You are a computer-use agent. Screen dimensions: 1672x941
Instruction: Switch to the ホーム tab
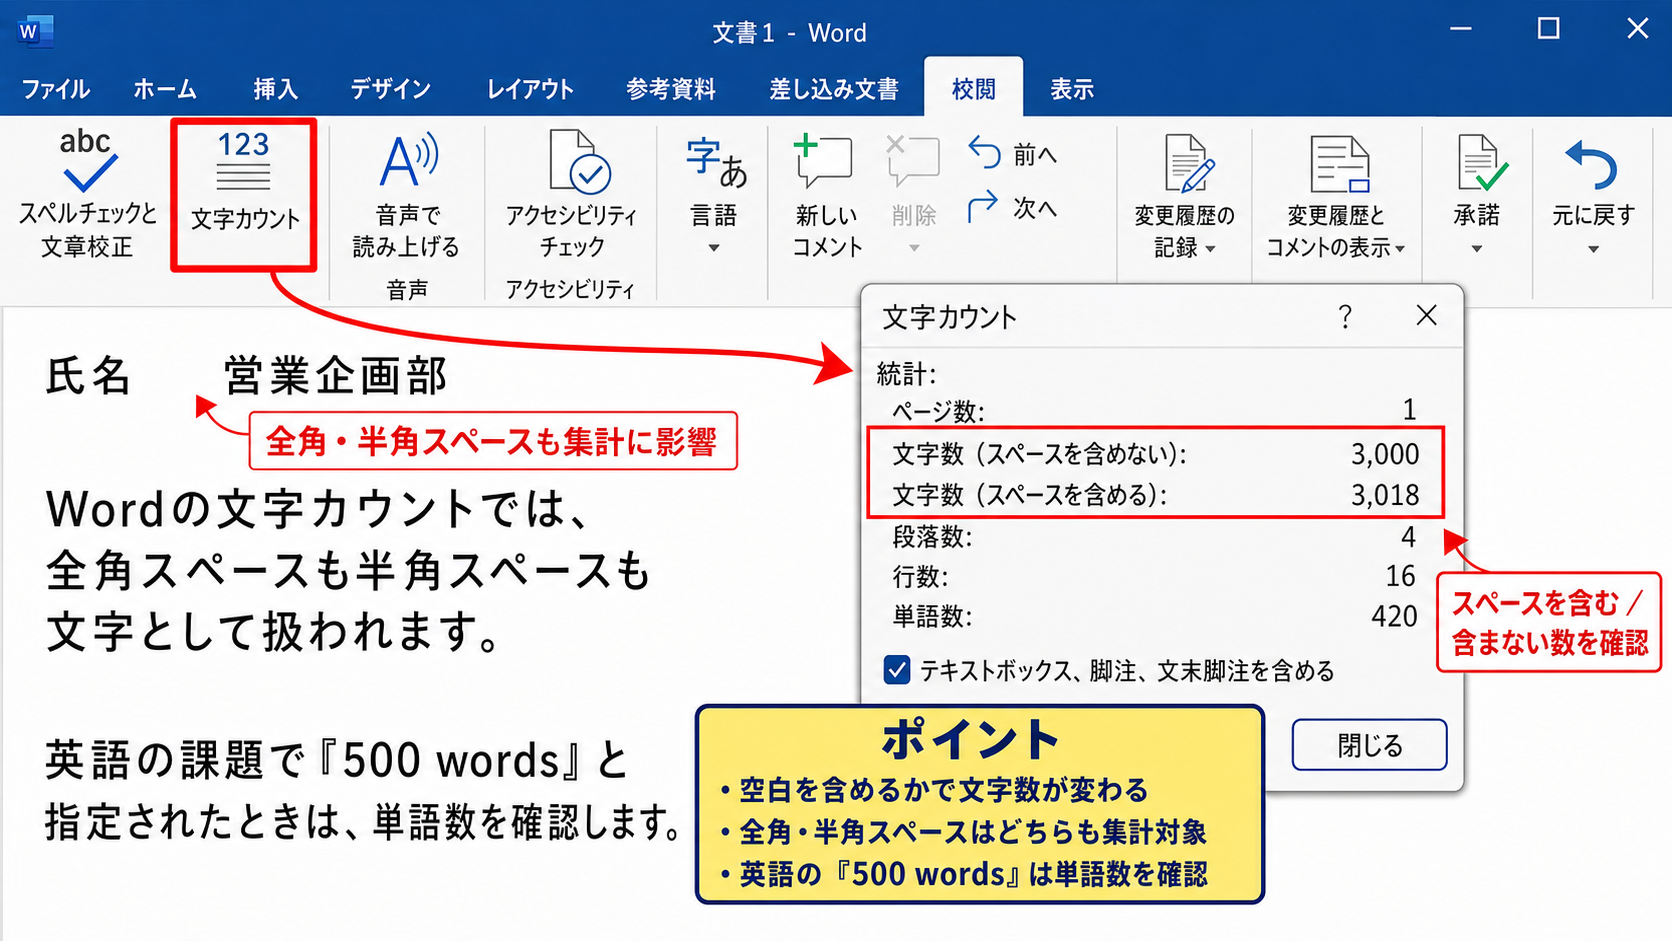165,89
